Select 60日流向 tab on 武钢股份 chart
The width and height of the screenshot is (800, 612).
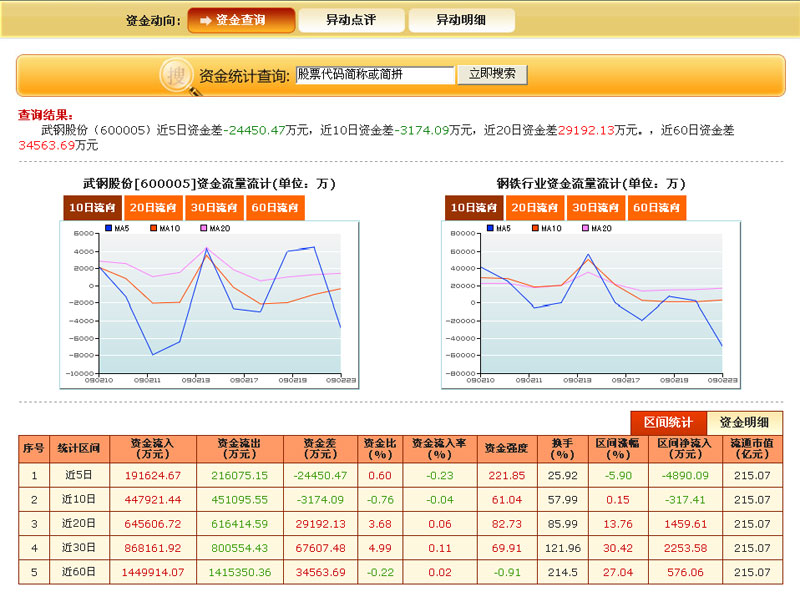274,208
